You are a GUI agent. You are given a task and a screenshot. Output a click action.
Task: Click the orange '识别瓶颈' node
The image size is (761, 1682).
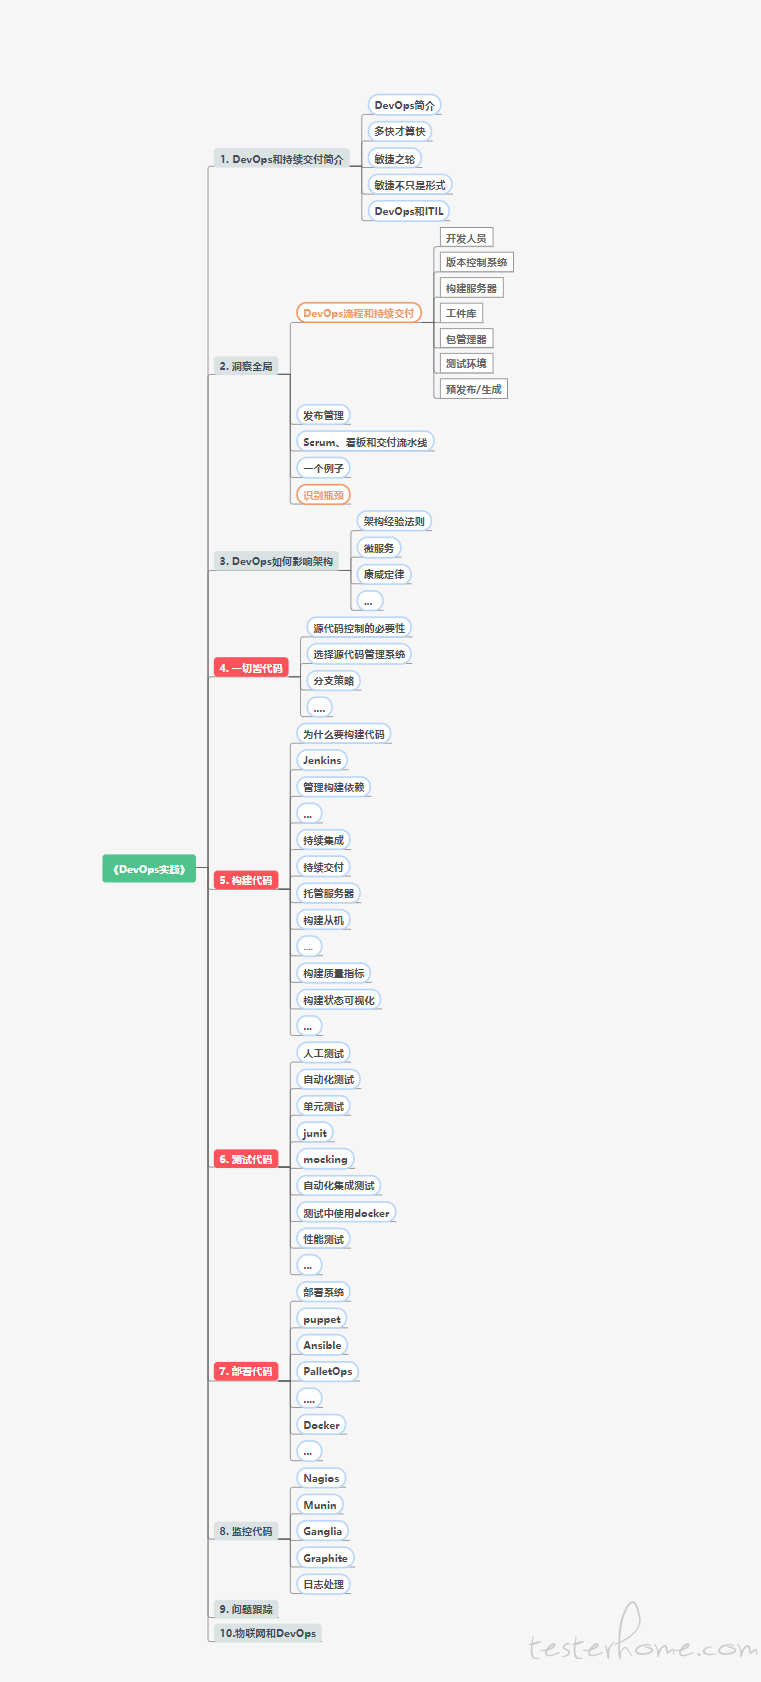(x=323, y=495)
